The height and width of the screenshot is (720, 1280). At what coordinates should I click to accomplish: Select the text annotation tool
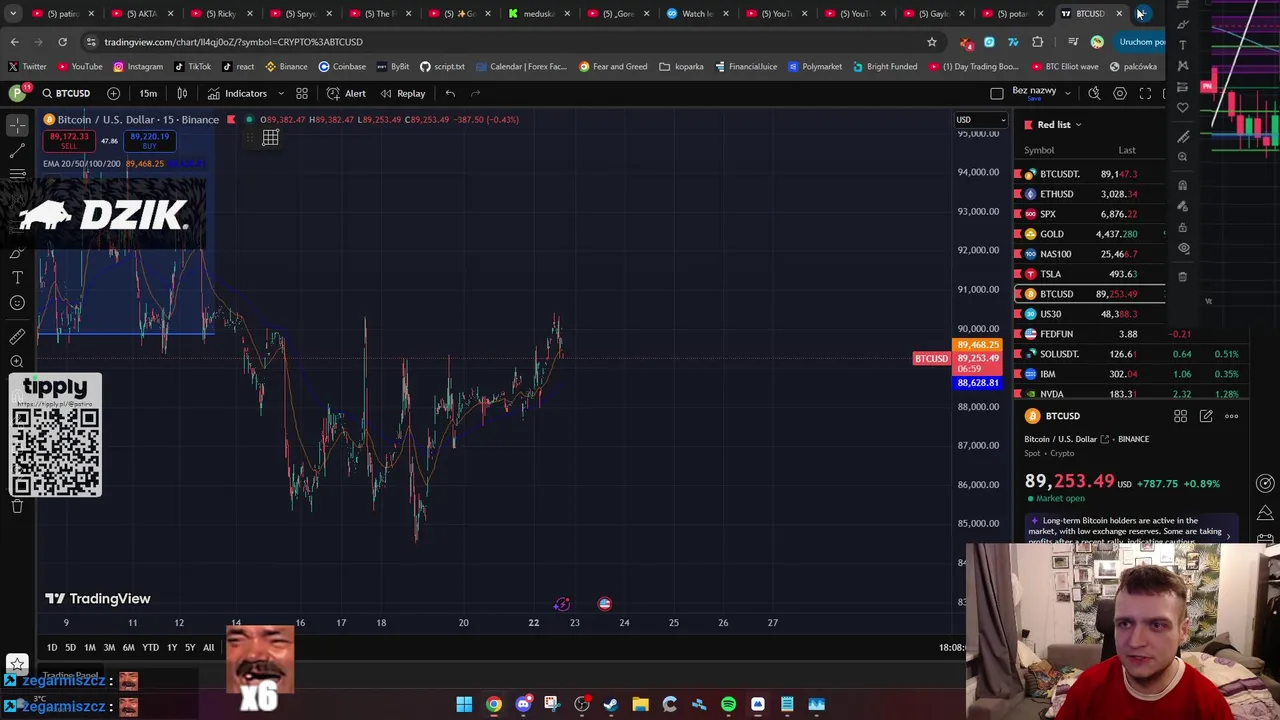tap(17, 277)
